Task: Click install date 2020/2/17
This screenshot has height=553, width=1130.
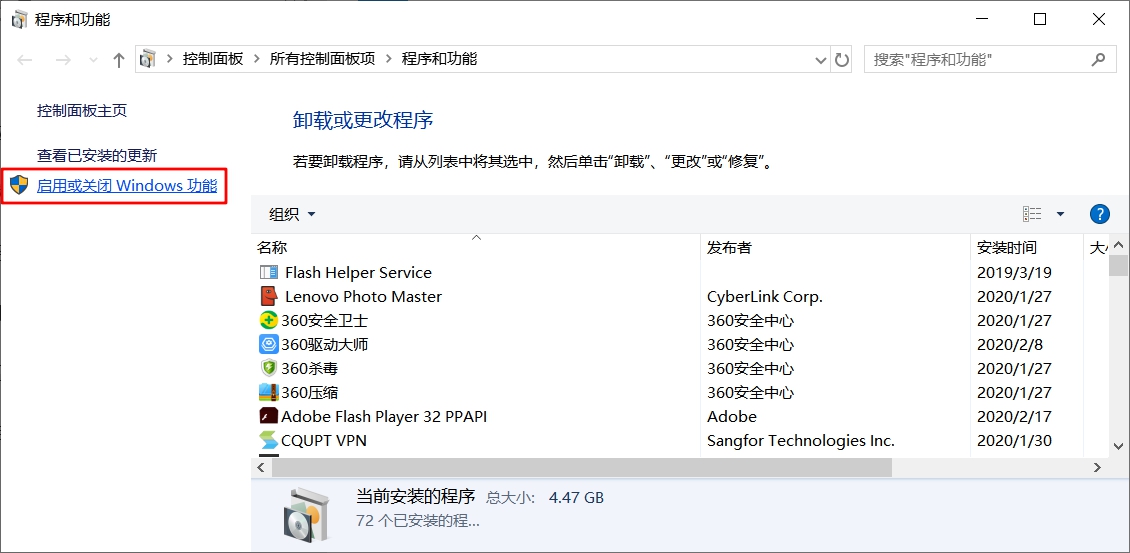Action: coord(1014,416)
